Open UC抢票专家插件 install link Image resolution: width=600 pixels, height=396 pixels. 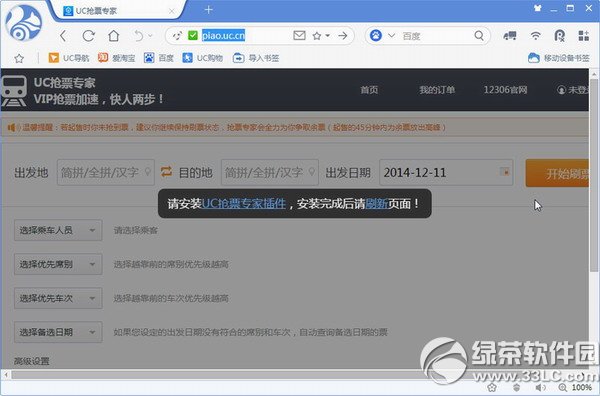coord(244,204)
